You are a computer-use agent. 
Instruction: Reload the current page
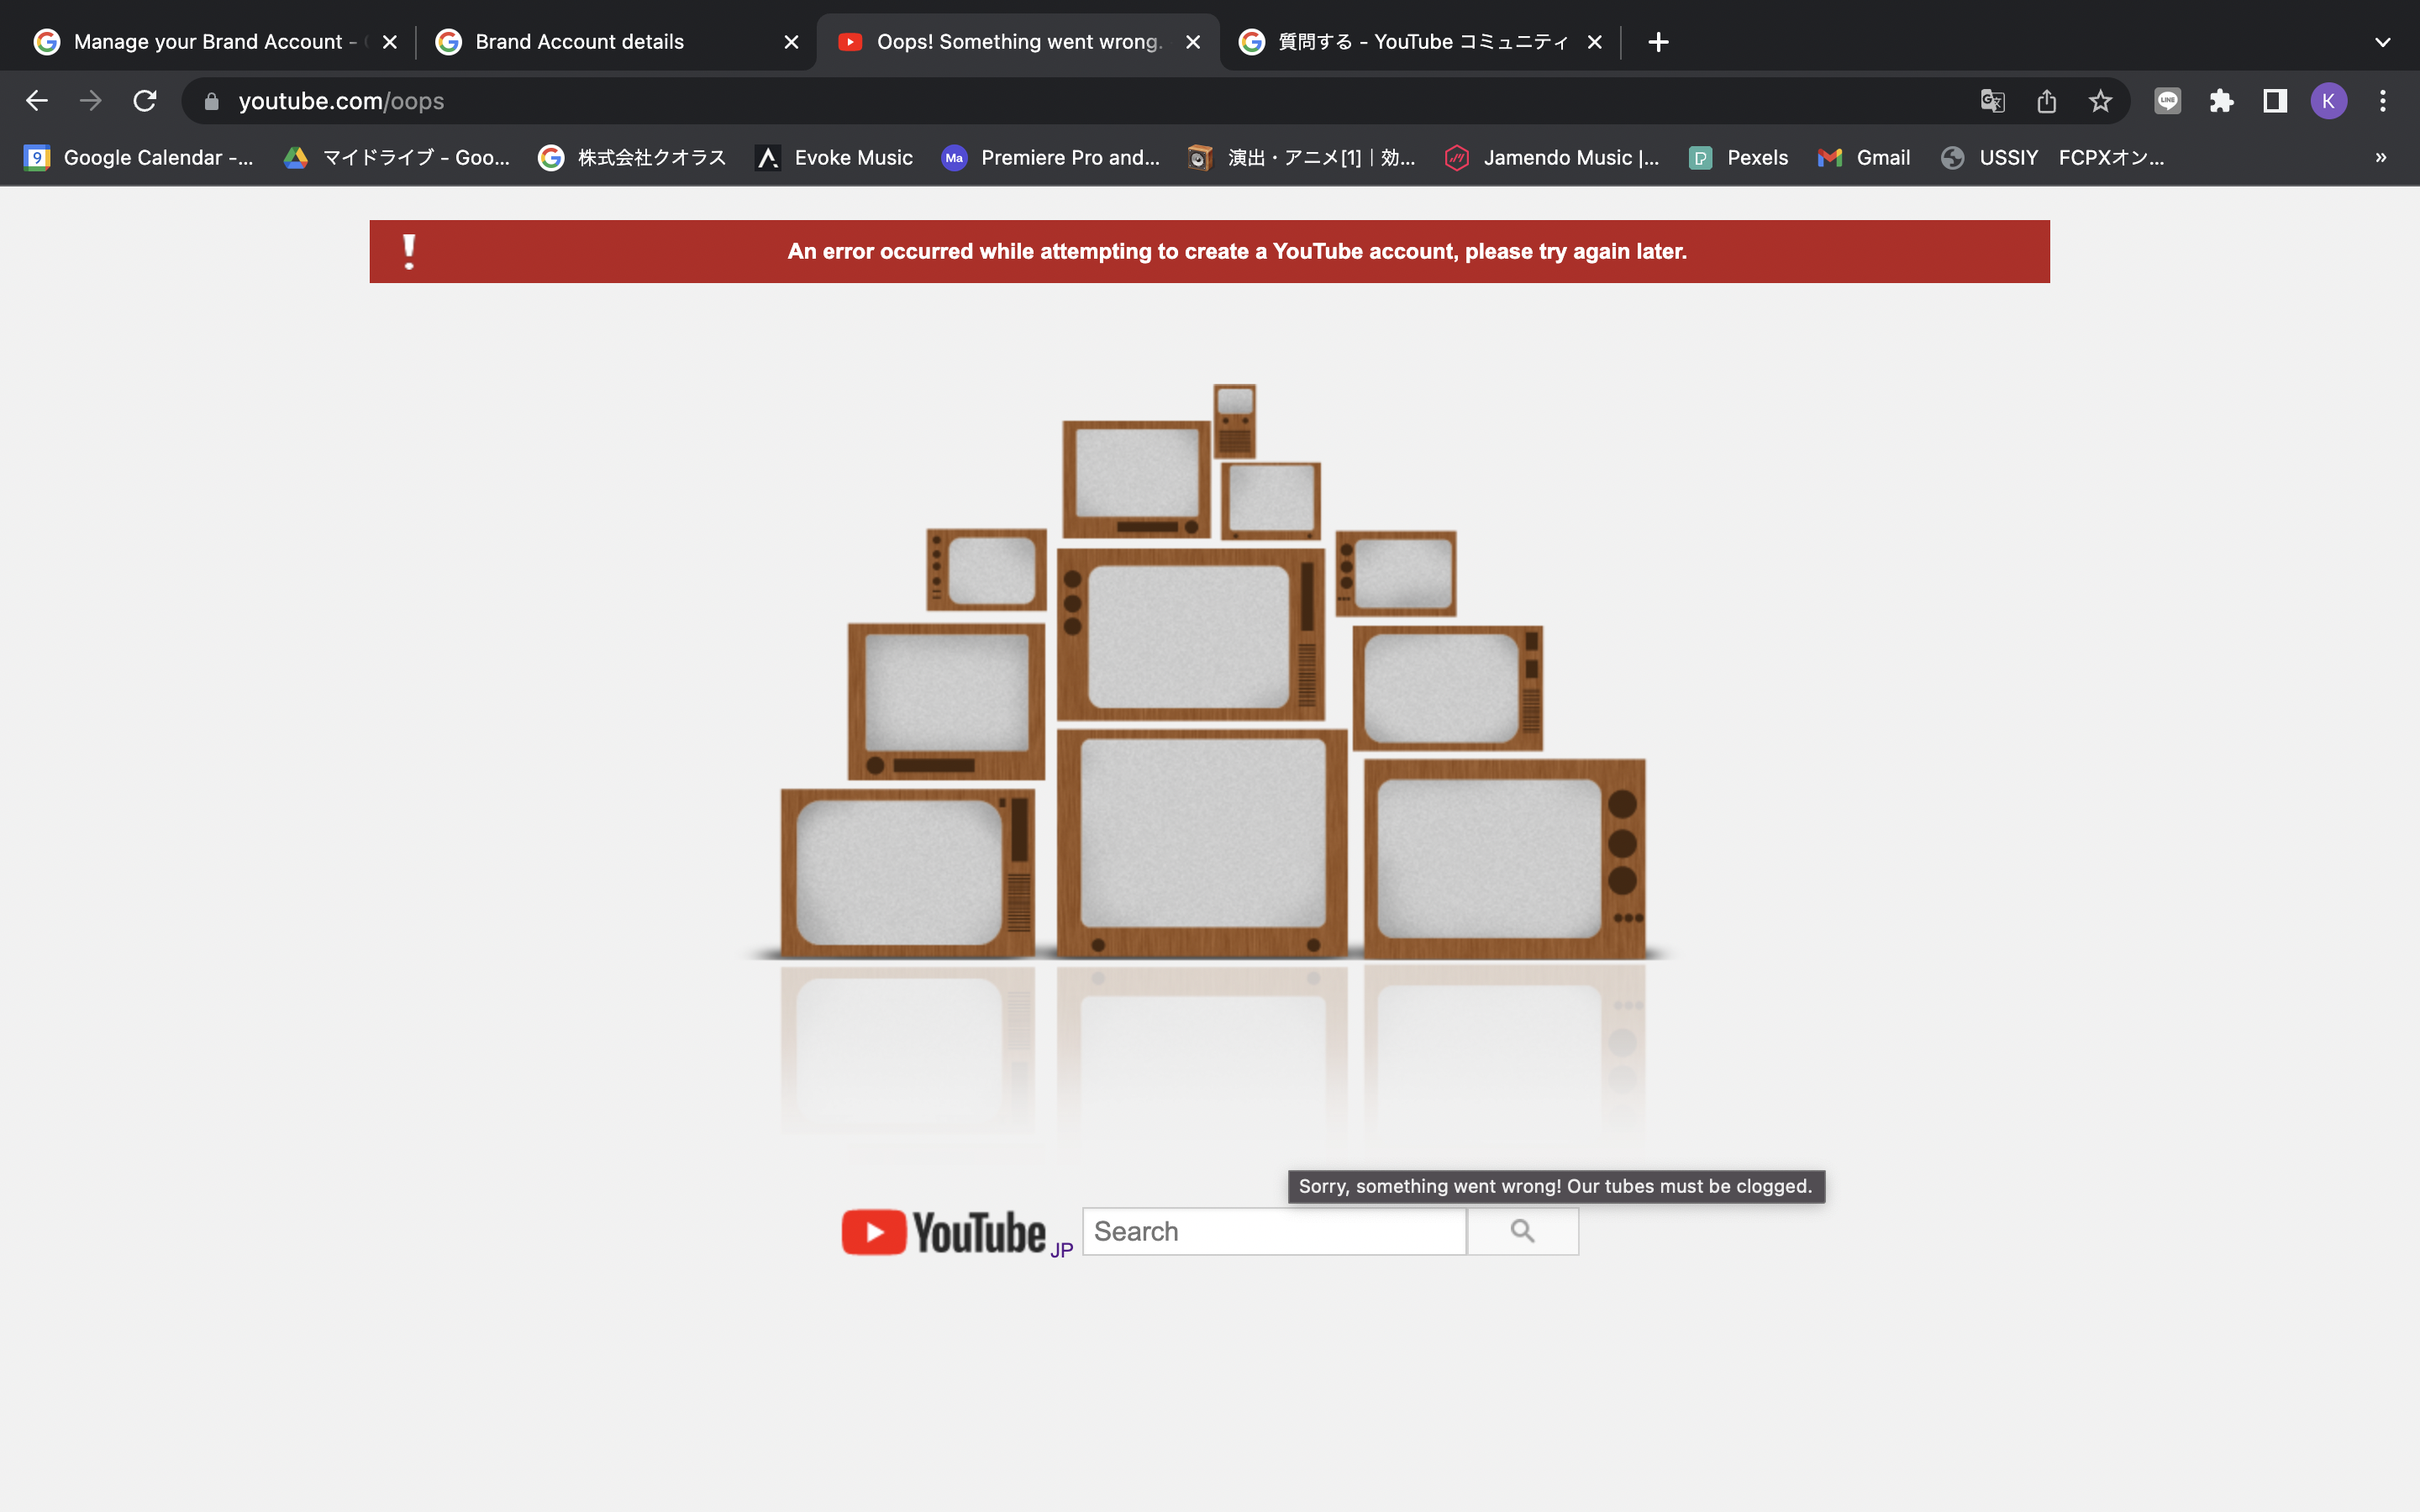tap(145, 100)
